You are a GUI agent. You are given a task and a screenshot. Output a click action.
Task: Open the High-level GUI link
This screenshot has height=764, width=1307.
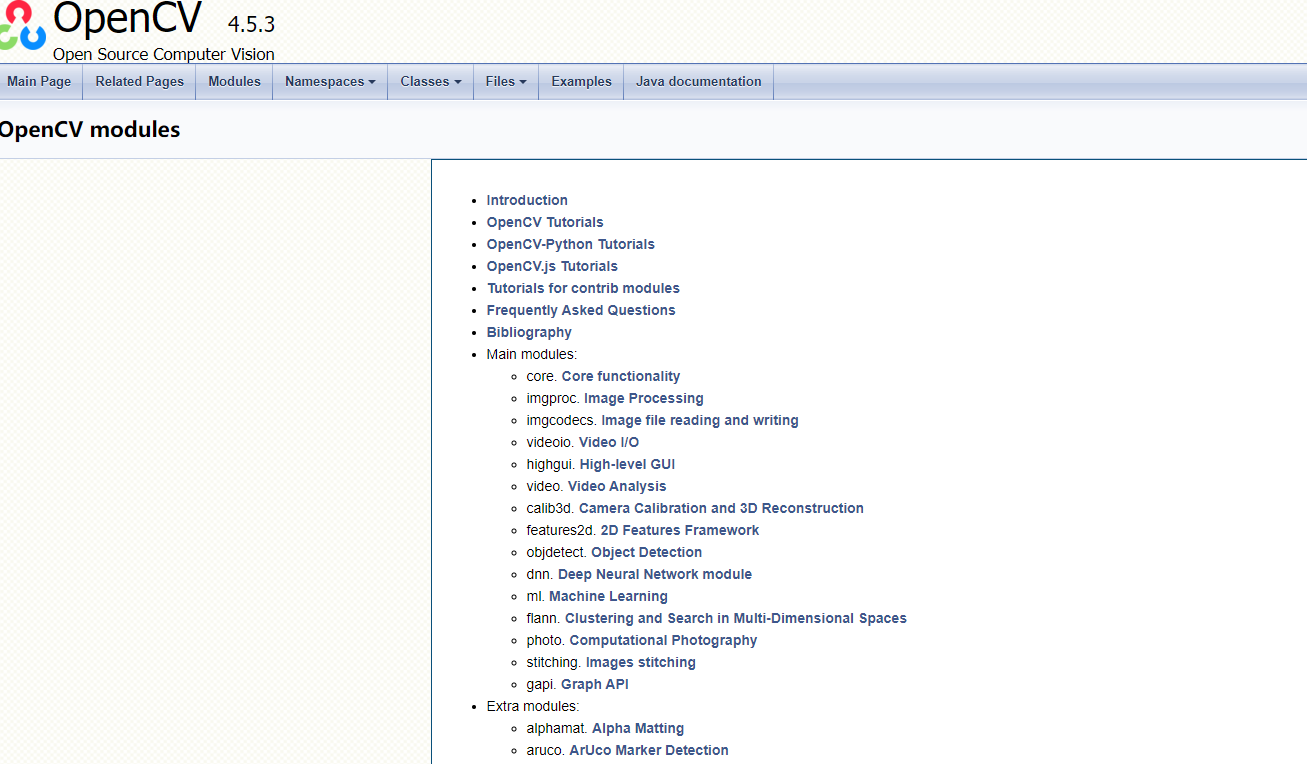627,464
